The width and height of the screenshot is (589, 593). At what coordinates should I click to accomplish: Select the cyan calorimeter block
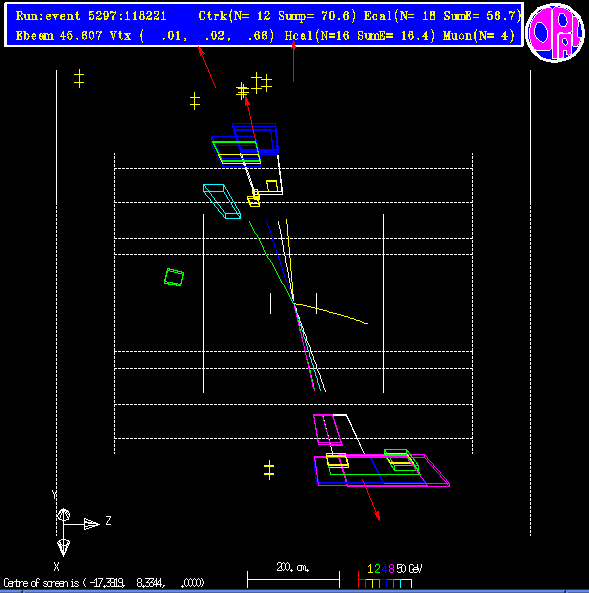click(222, 201)
